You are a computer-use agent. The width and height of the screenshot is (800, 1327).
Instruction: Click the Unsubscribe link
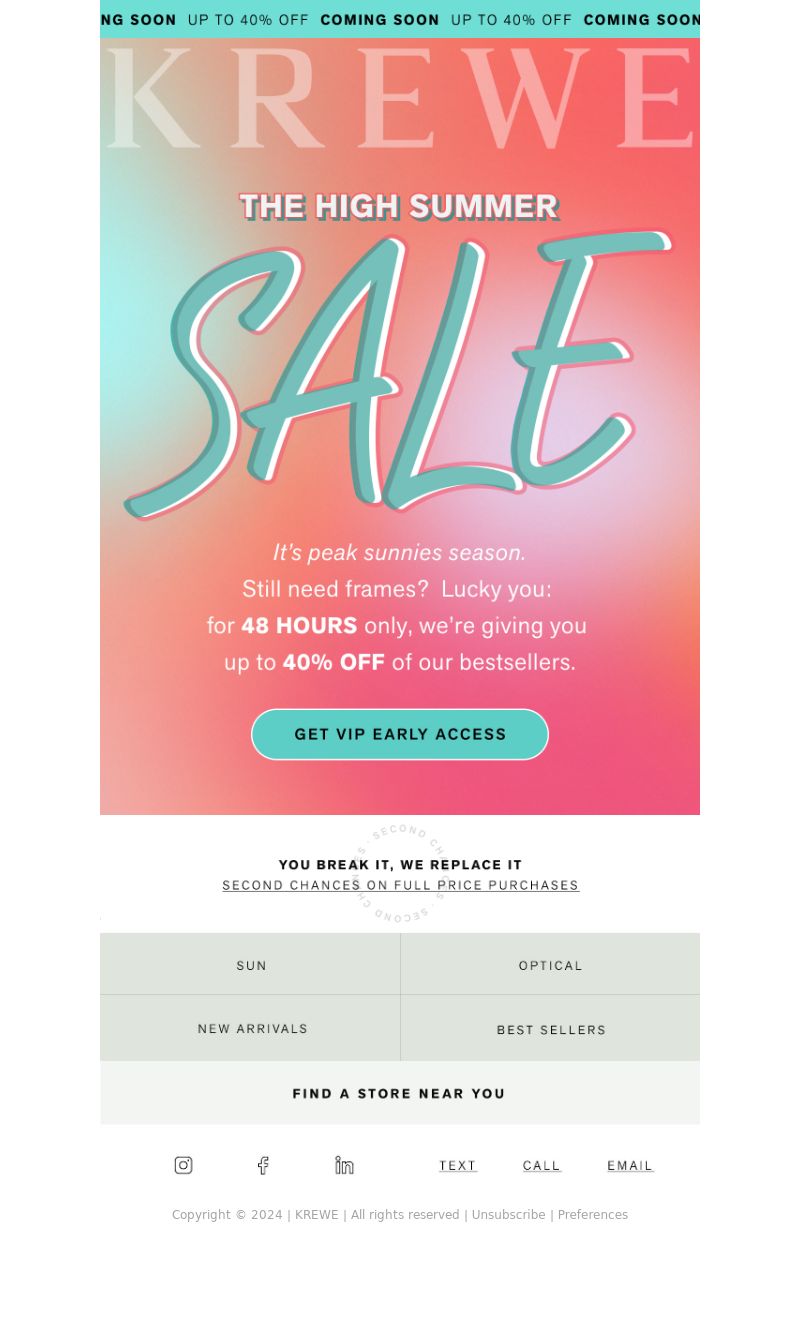(508, 1215)
